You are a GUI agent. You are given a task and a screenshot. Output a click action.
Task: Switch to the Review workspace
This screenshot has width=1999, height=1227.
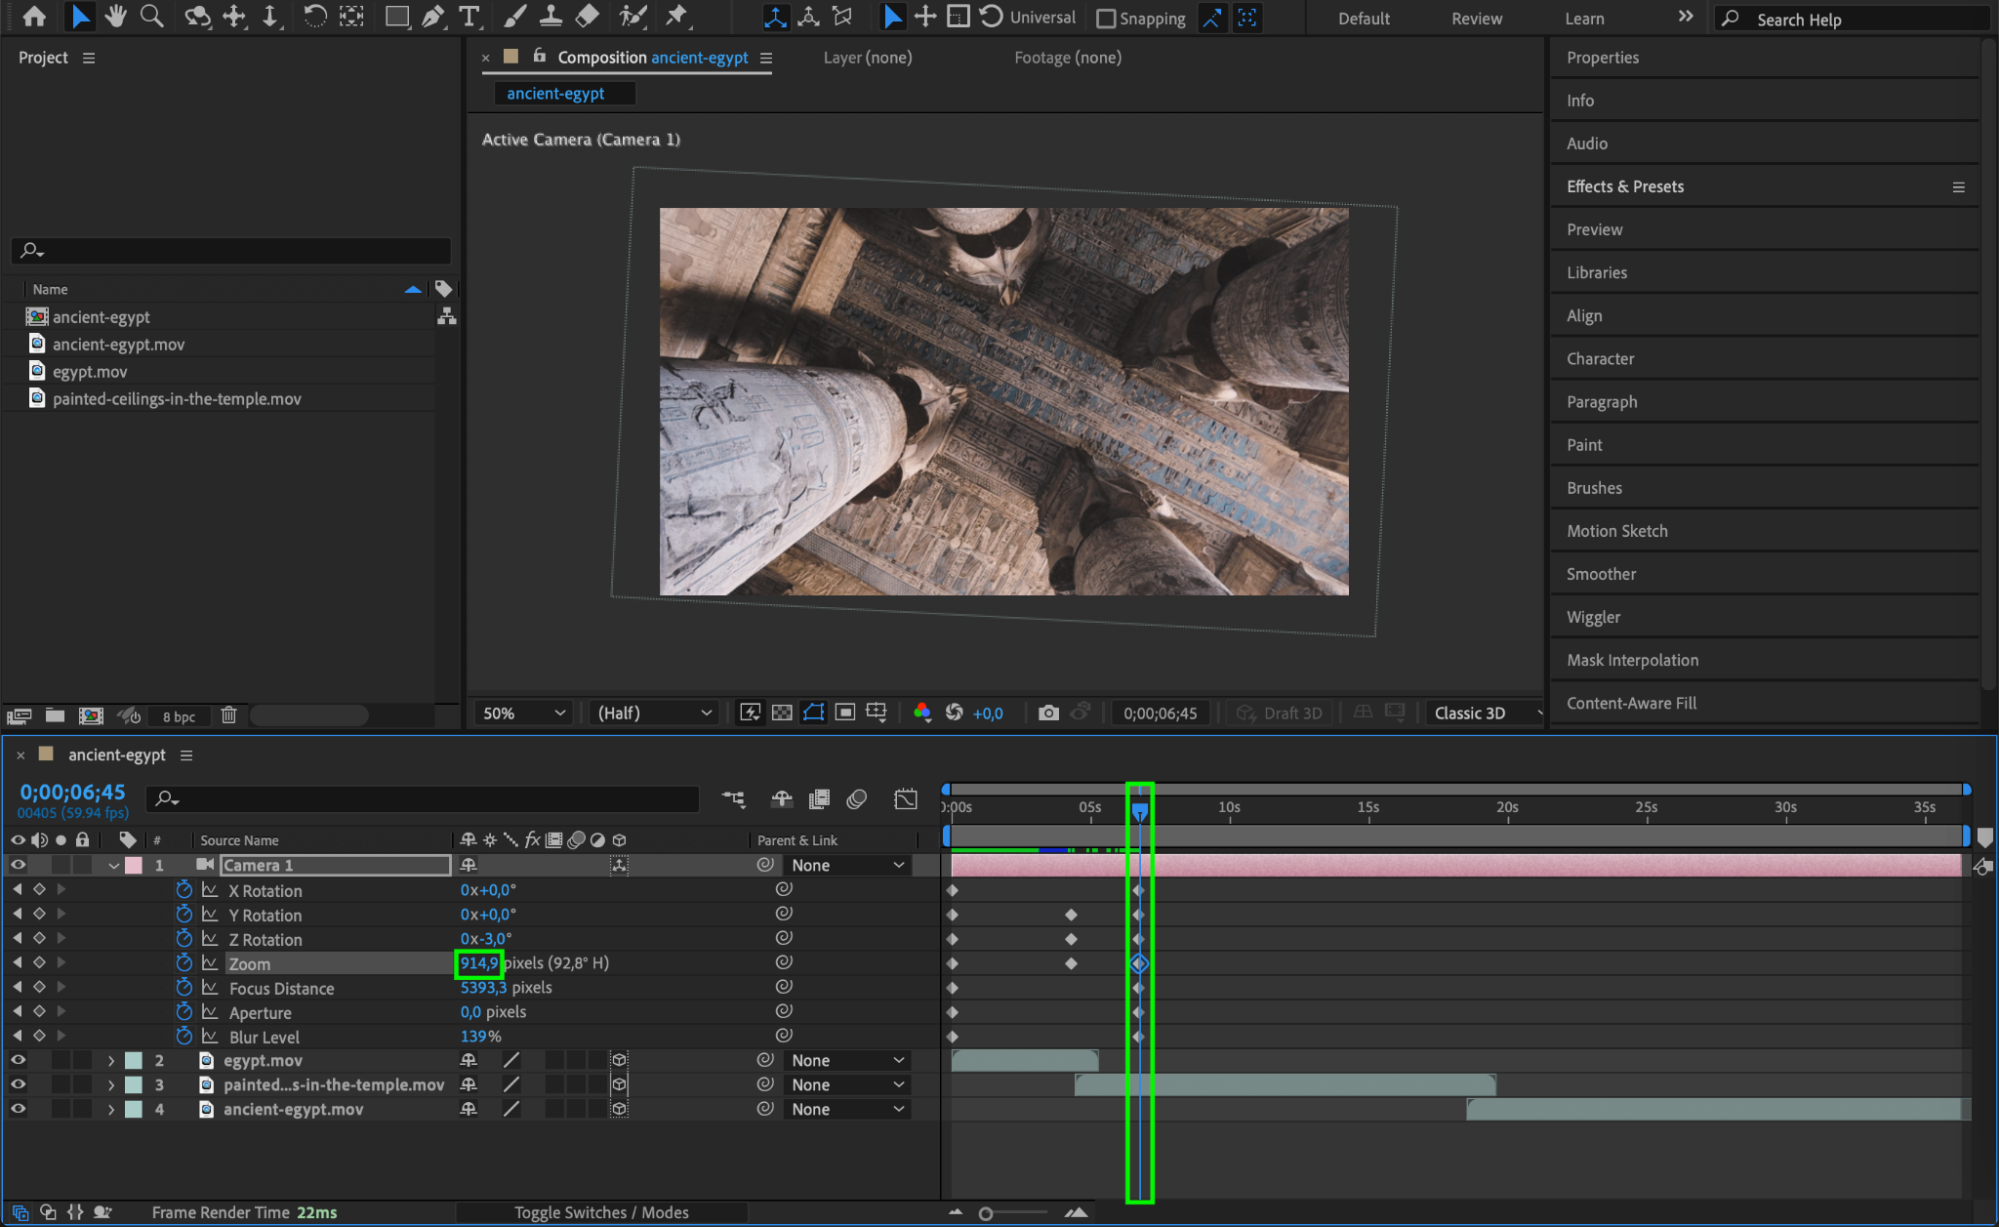[x=1476, y=18]
